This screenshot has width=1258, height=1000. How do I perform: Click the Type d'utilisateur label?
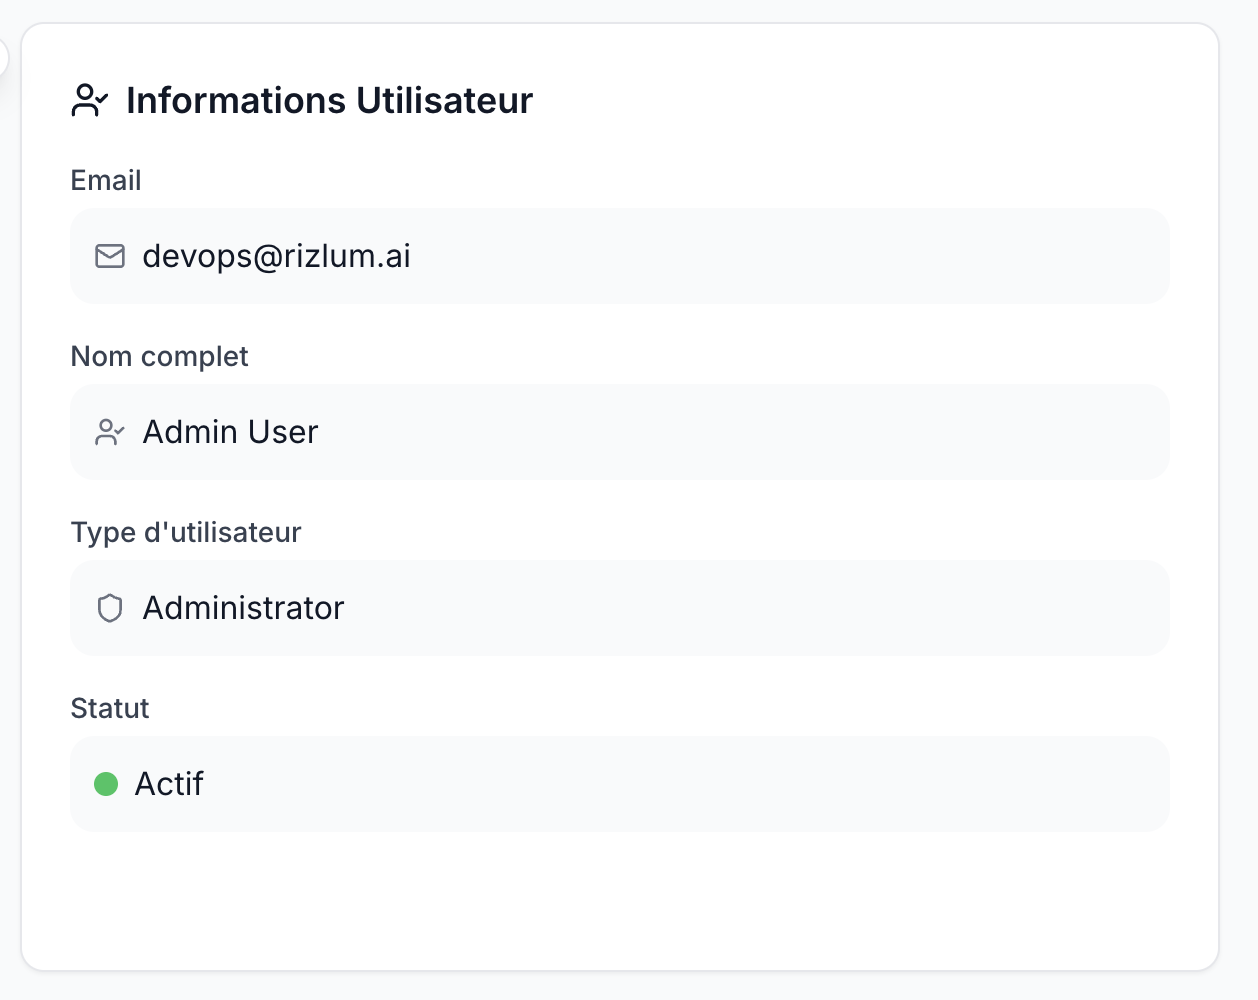tap(186, 532)
